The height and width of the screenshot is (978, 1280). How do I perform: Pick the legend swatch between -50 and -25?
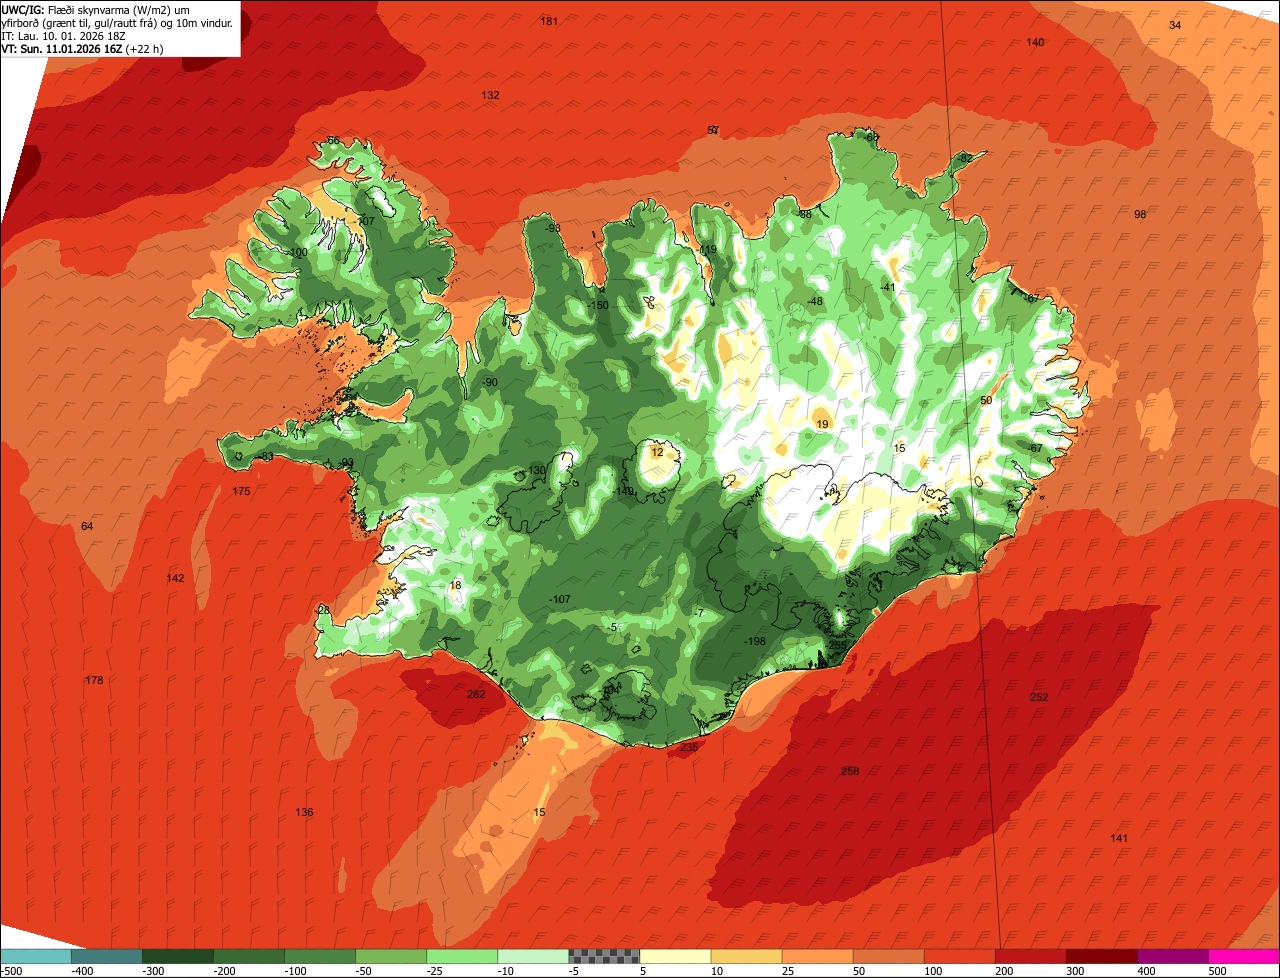pyautogui.click(x=391, y=956)
